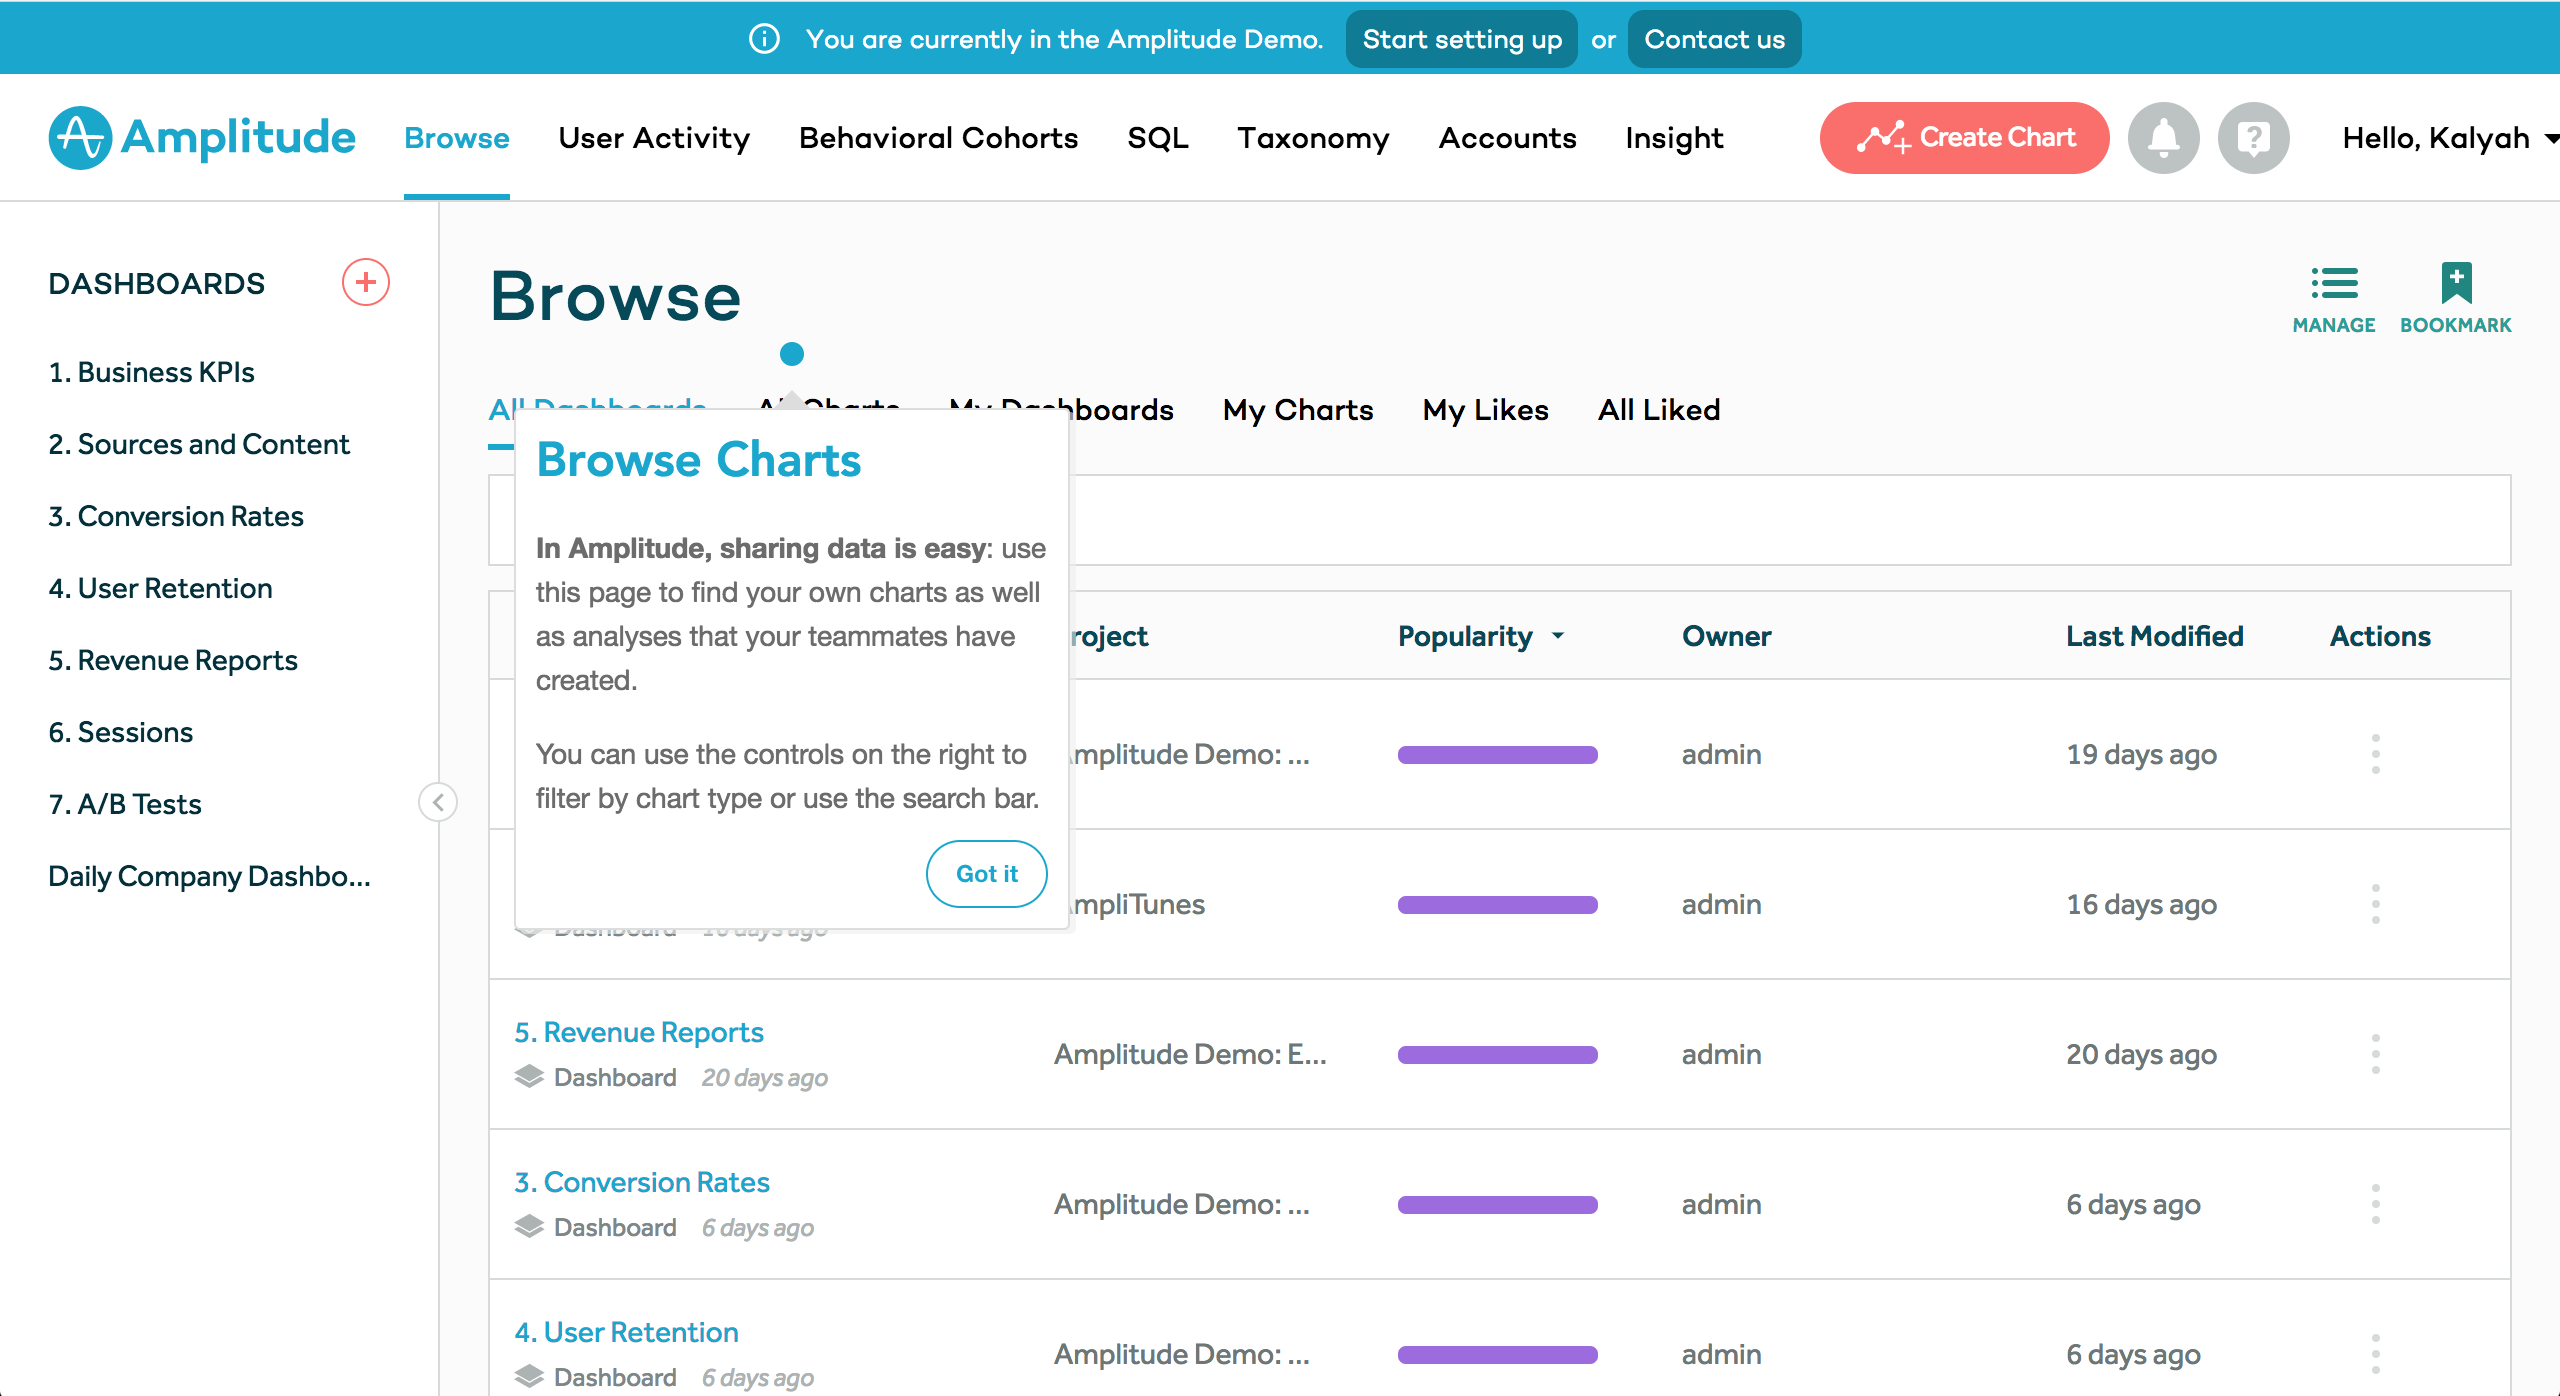The width and height of the screenshot is (2560, 1396).
Task: Switch to the All Liked tab
Action: [1659, 410]
